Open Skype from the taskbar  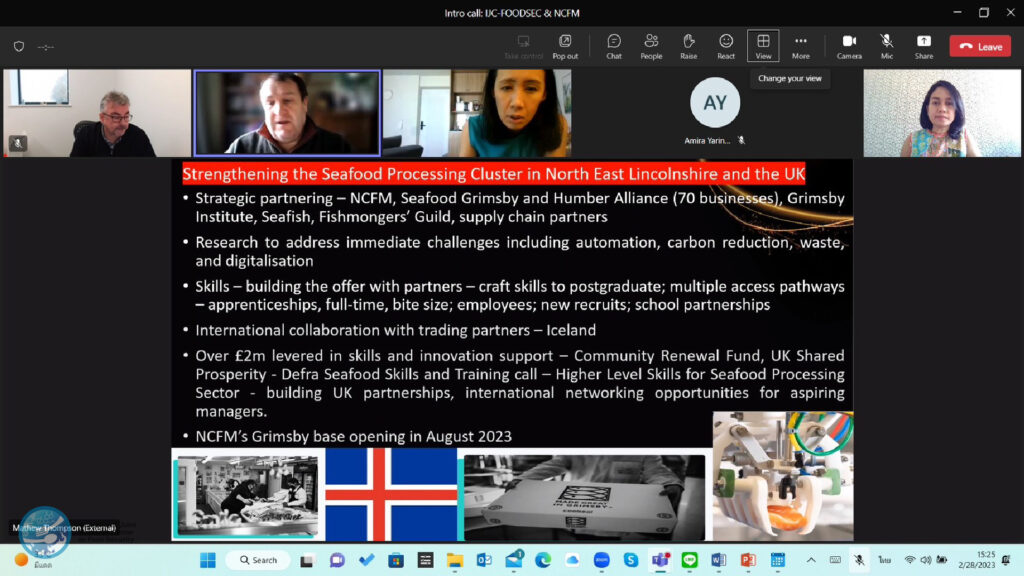(631, 560)
